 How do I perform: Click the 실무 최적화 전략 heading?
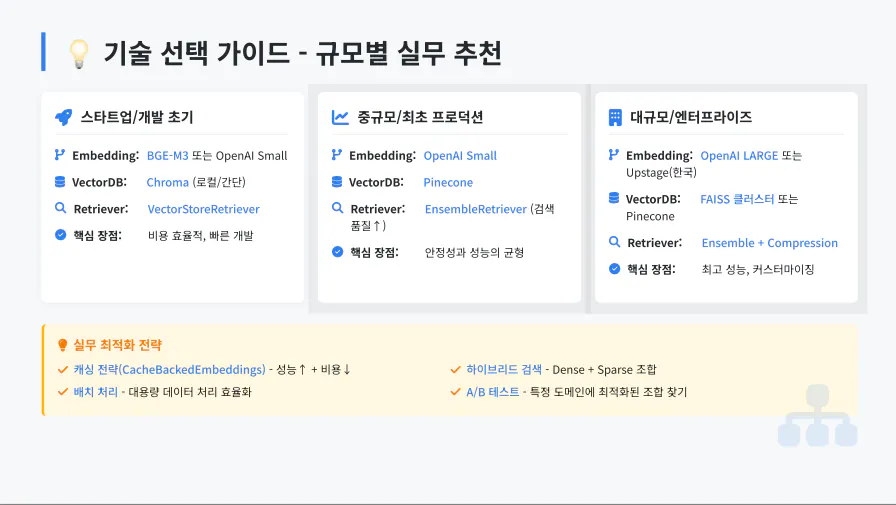pyautogui.click(x=118, y=345)
